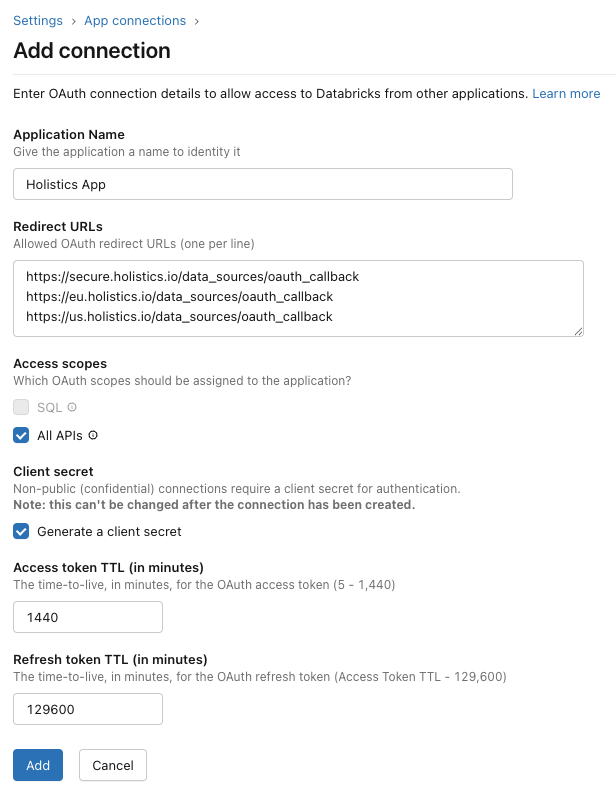Navigate back to Settings via breadcrumb
Image resolution: width=616 pixels, height=801 pixels.
pyautogui.click(x=37, y=20)
